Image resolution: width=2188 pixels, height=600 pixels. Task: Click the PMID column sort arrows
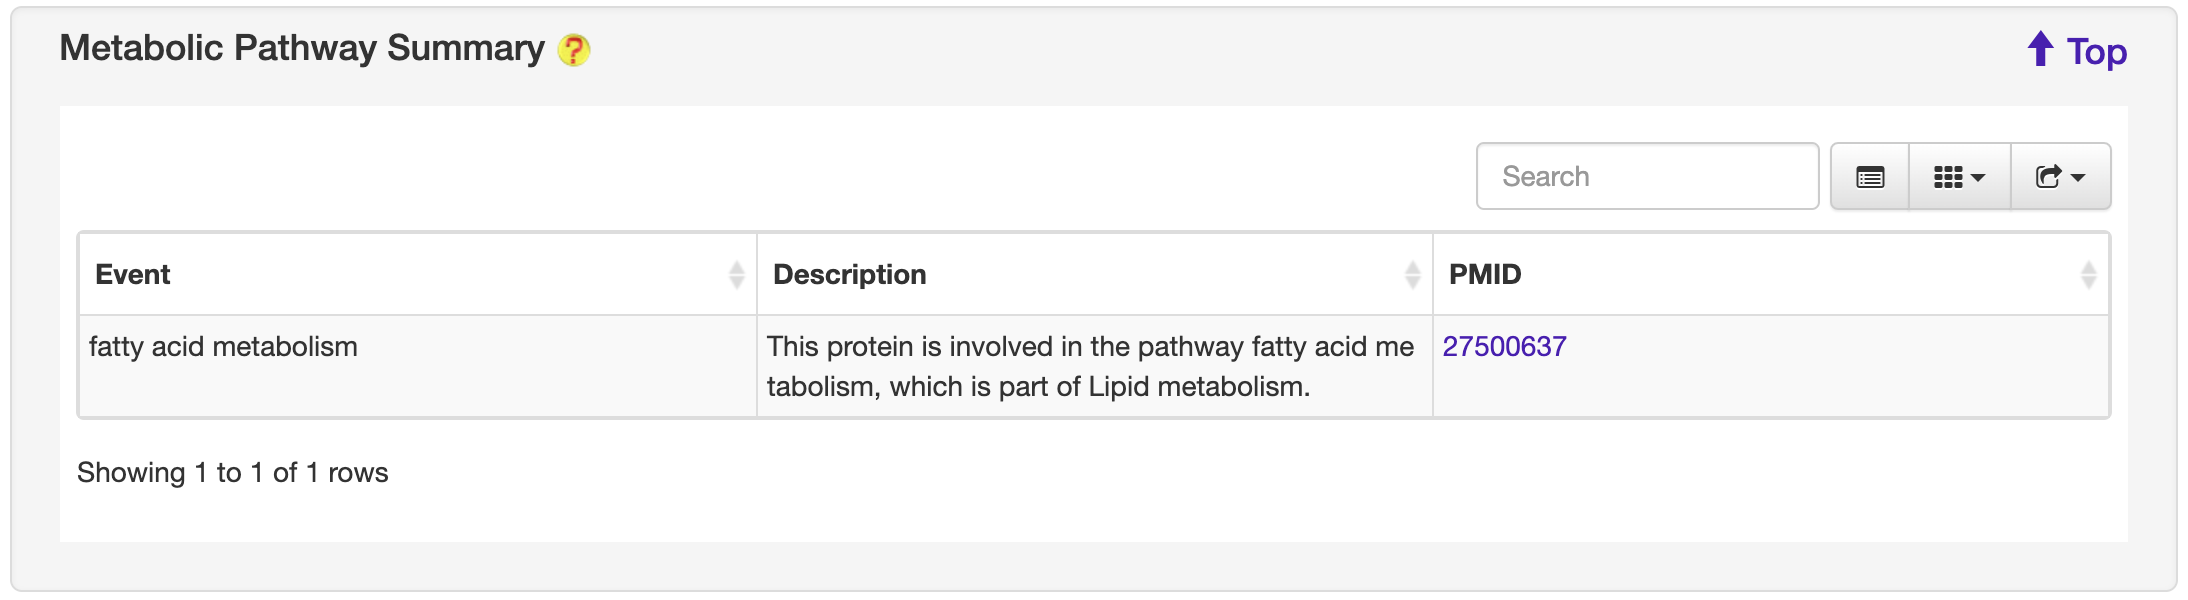pos(2088,275)
